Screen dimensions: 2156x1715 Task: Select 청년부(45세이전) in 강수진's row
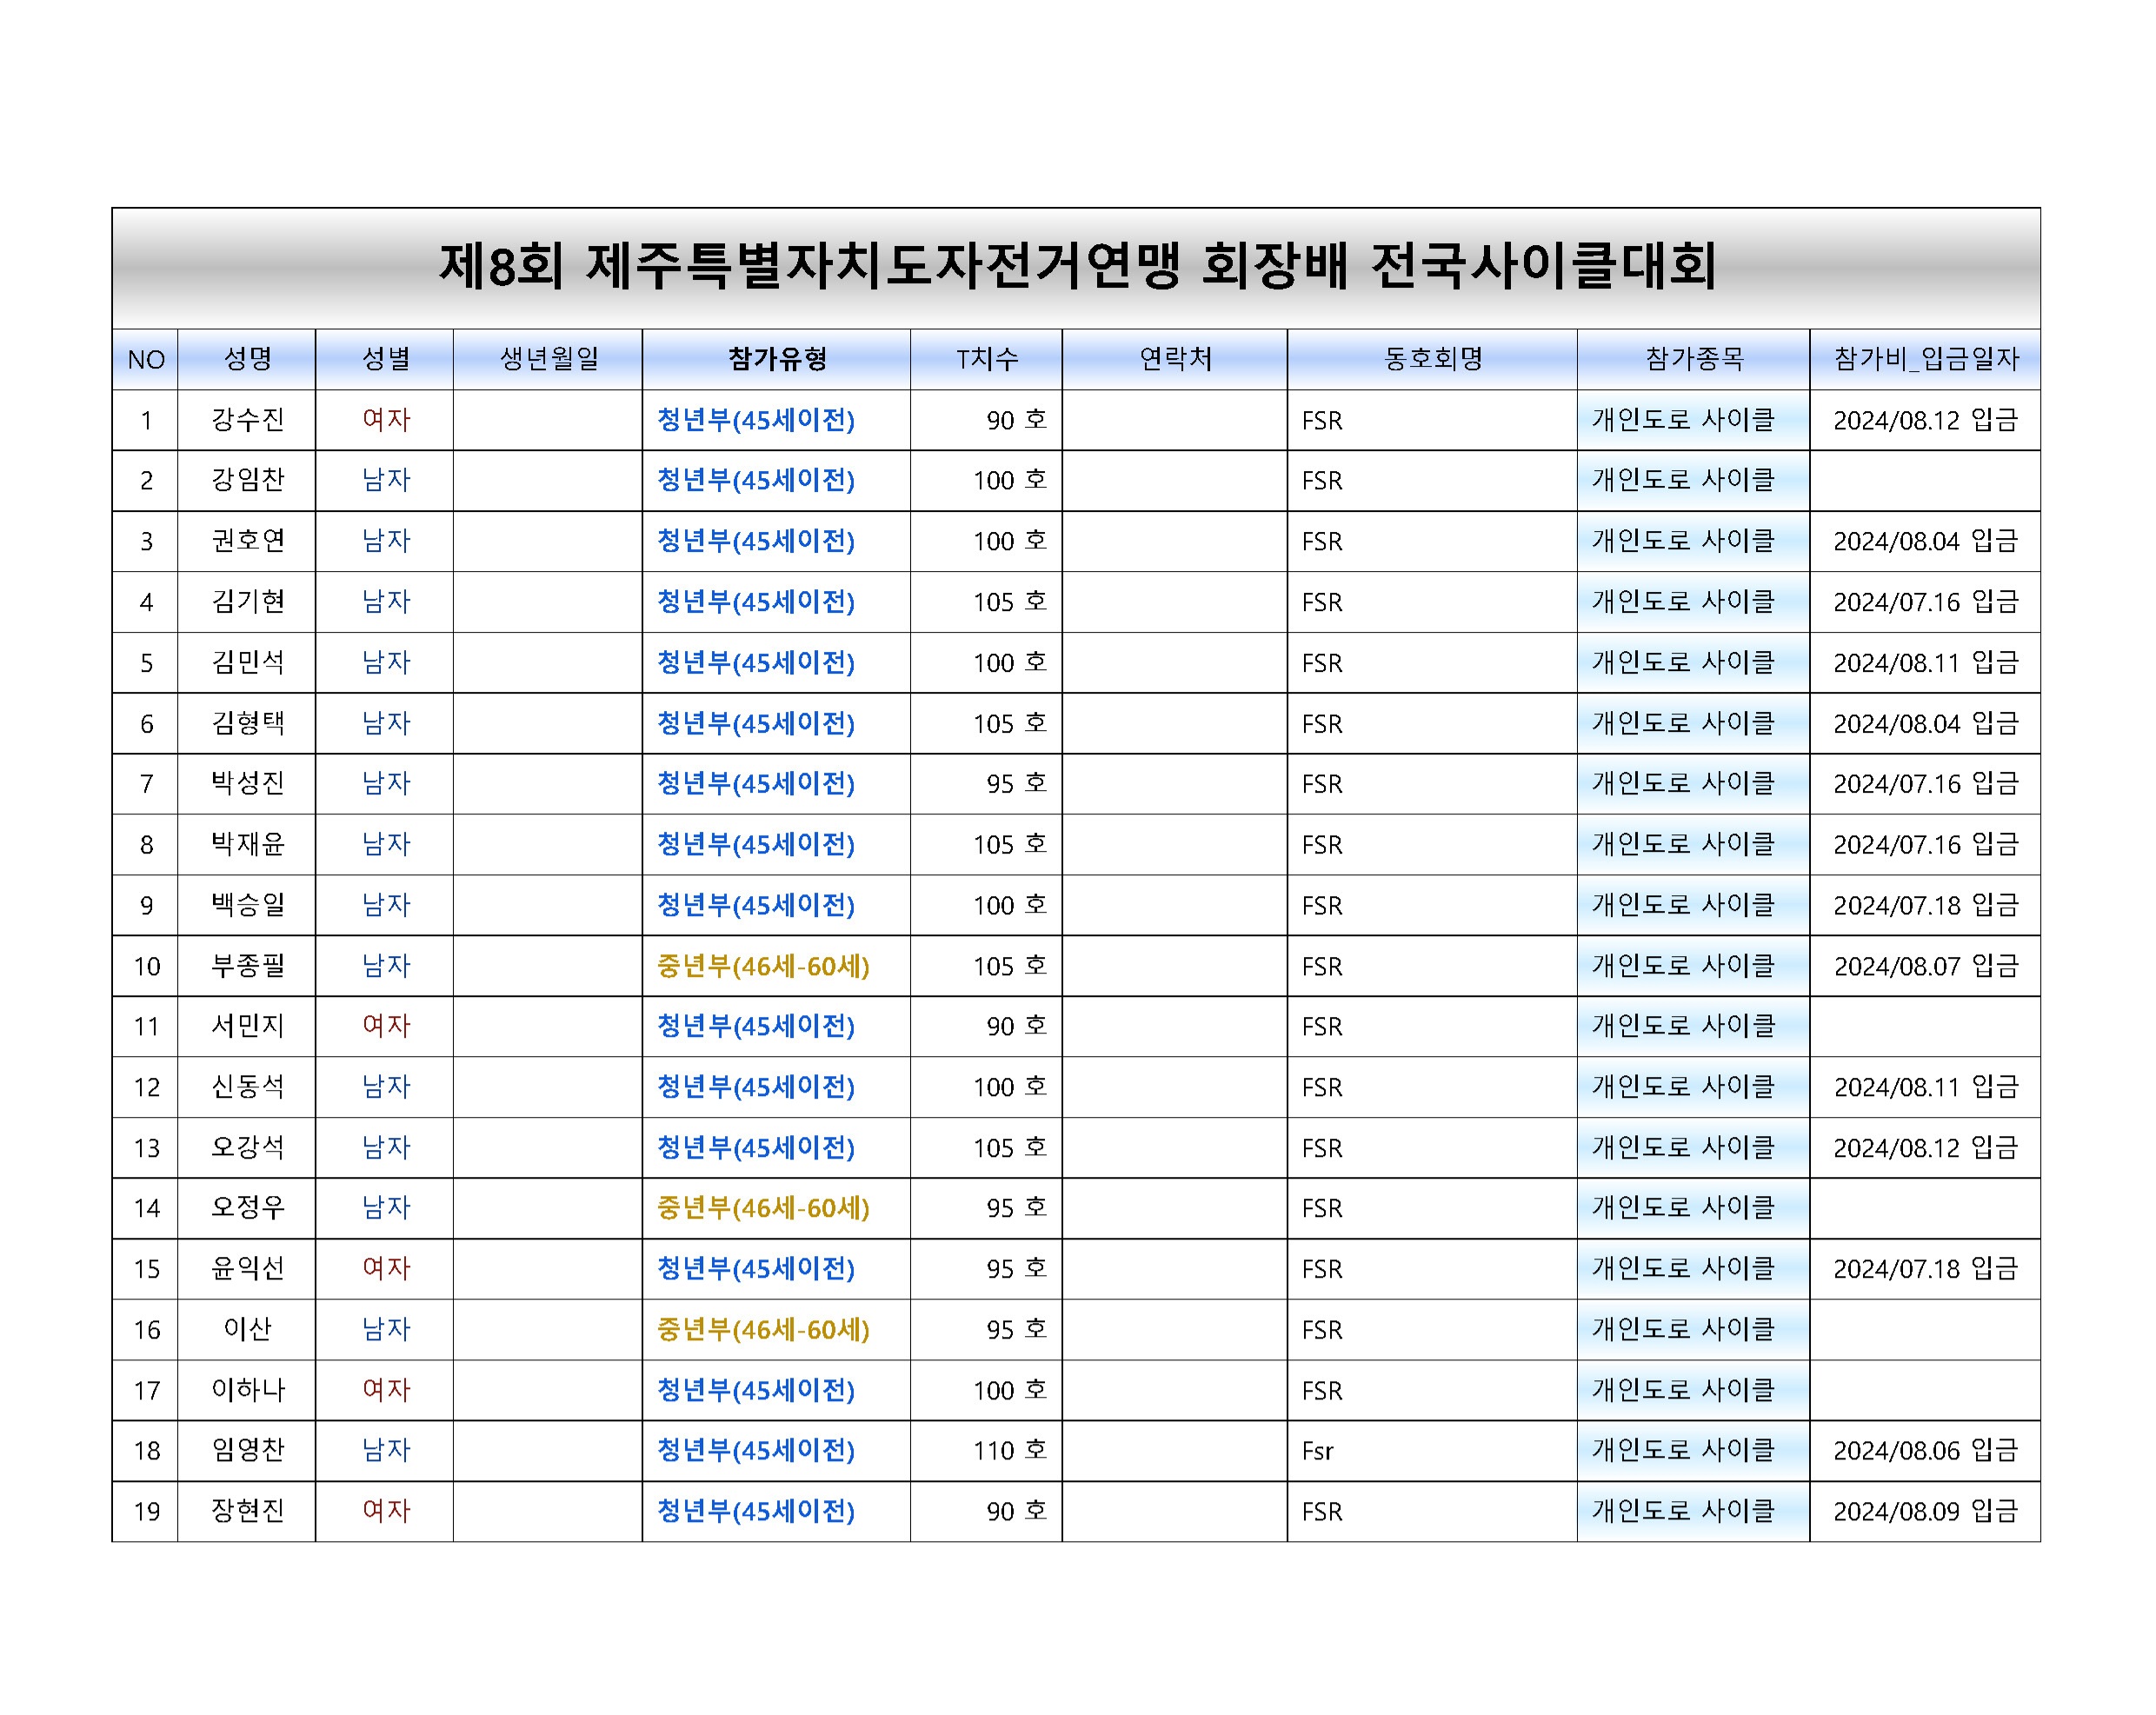756,421
